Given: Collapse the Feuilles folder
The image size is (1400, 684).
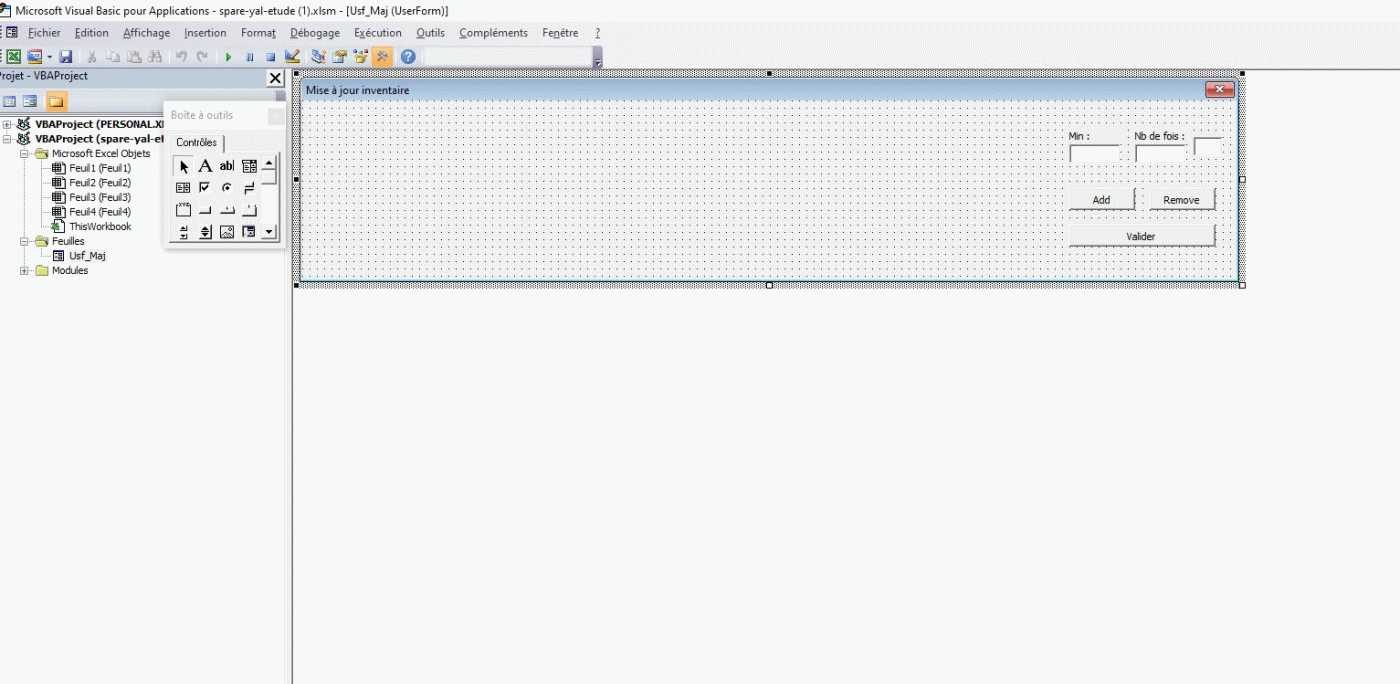Looking at the screenshot, I should pos(24,241).
